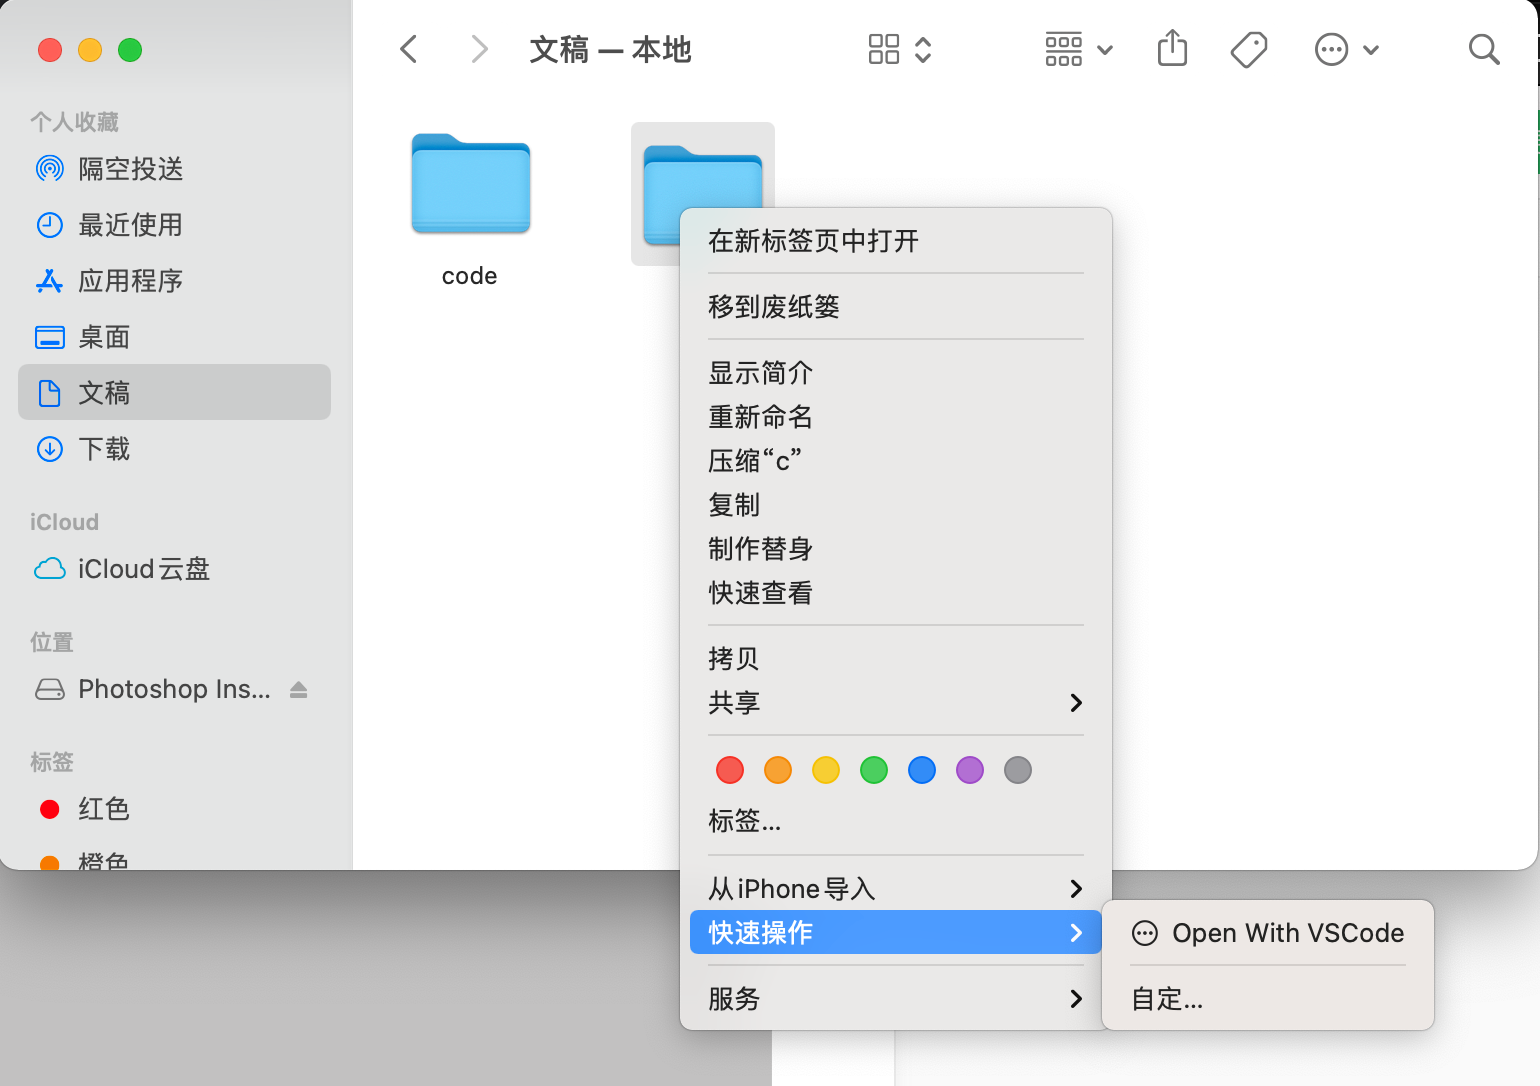Eject the Photoshop Ins... volume

coord(299,689)
